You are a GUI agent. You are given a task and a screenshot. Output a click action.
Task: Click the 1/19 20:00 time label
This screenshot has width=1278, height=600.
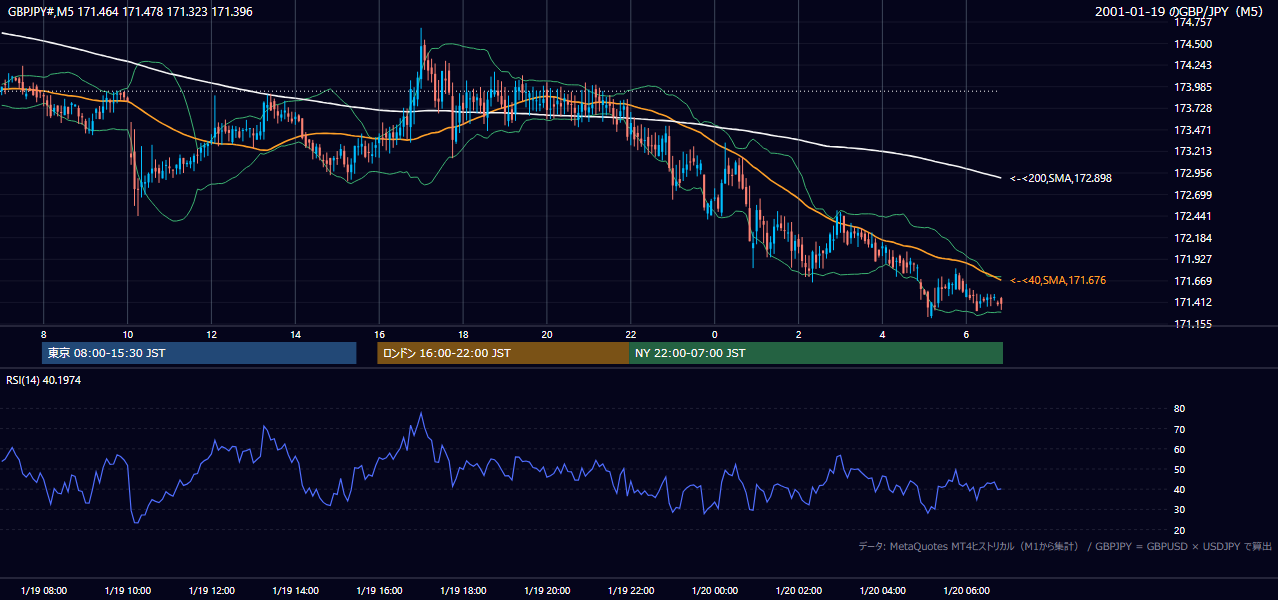pyautogui.click(x=547, y=590)
